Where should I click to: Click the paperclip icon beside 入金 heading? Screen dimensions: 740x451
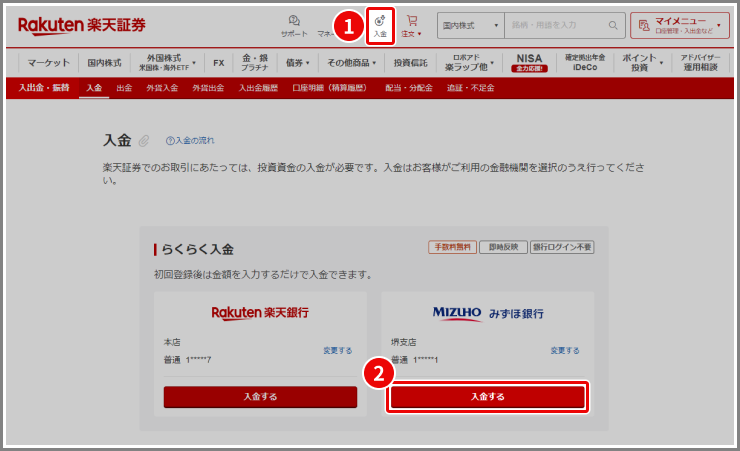[144, 141]
